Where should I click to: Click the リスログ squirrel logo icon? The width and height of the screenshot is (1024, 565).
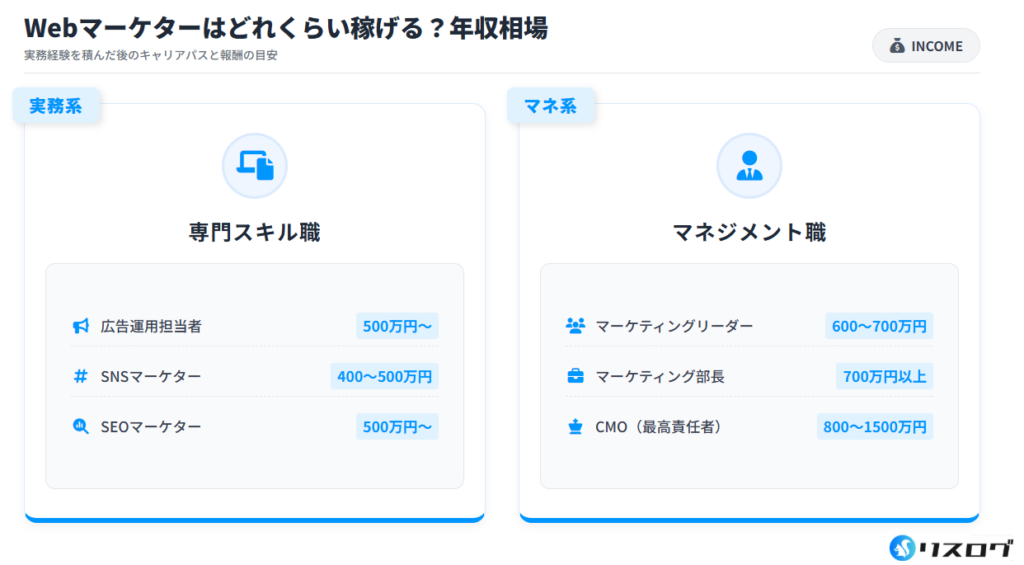904,547
